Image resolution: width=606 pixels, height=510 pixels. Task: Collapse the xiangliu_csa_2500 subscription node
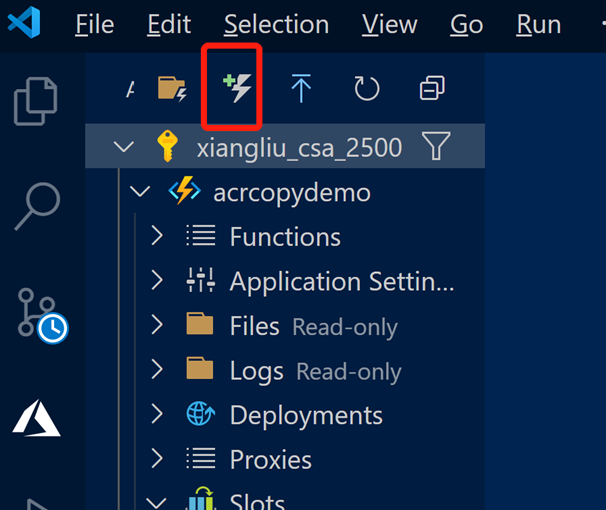(x=124, y=146)
